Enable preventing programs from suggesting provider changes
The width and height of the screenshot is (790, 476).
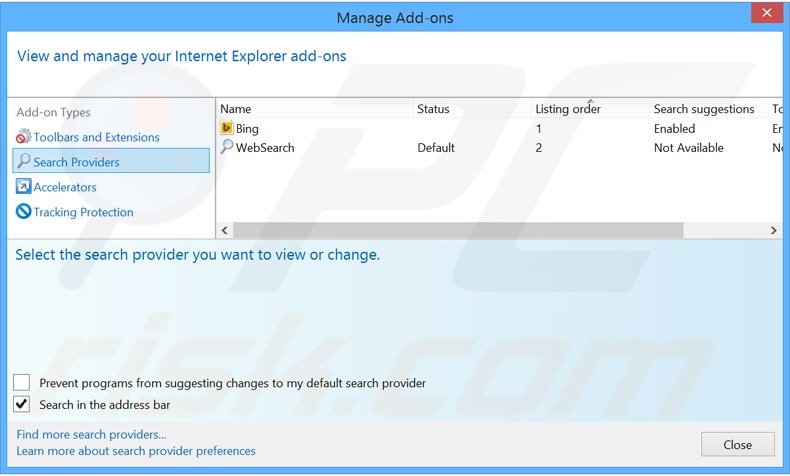(x=22, y=382)
